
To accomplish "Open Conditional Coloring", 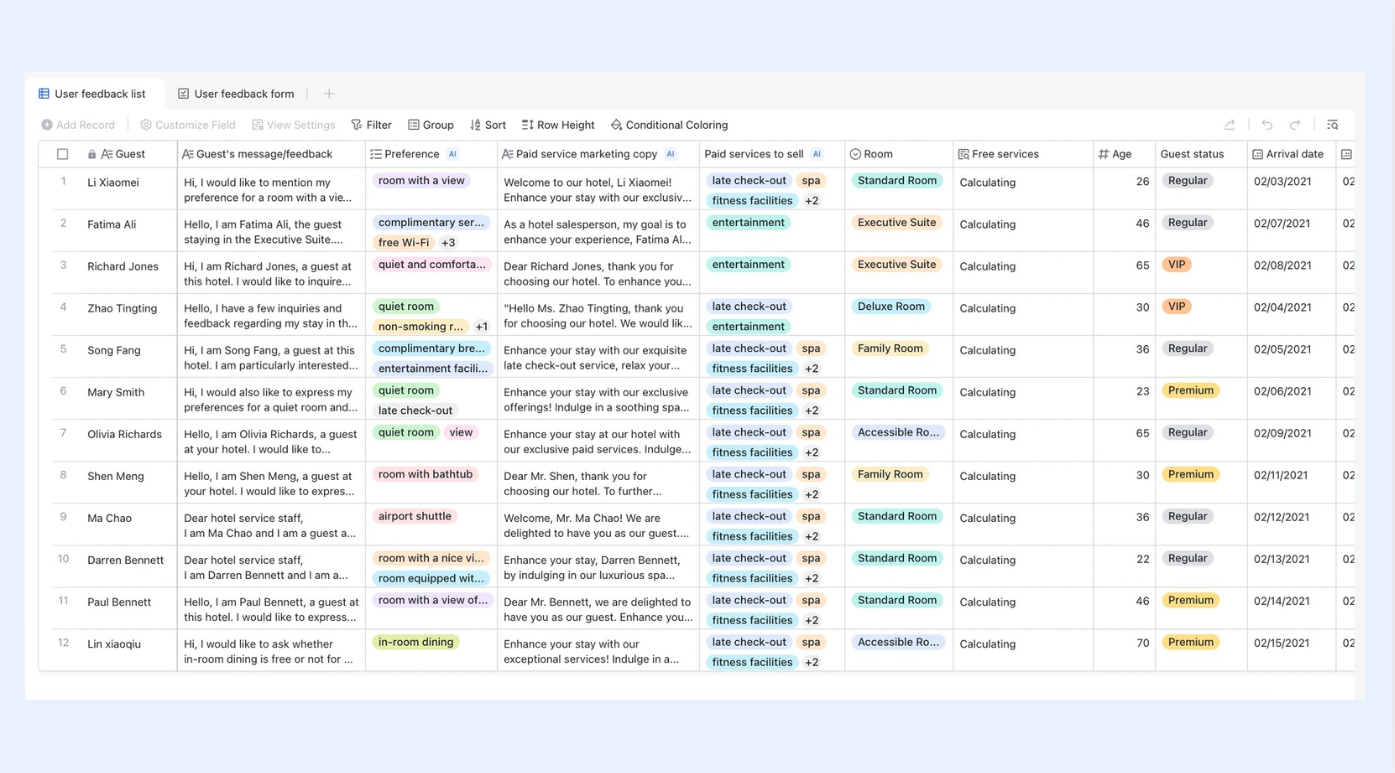I will pyautogui.click(x=669, y=125).
